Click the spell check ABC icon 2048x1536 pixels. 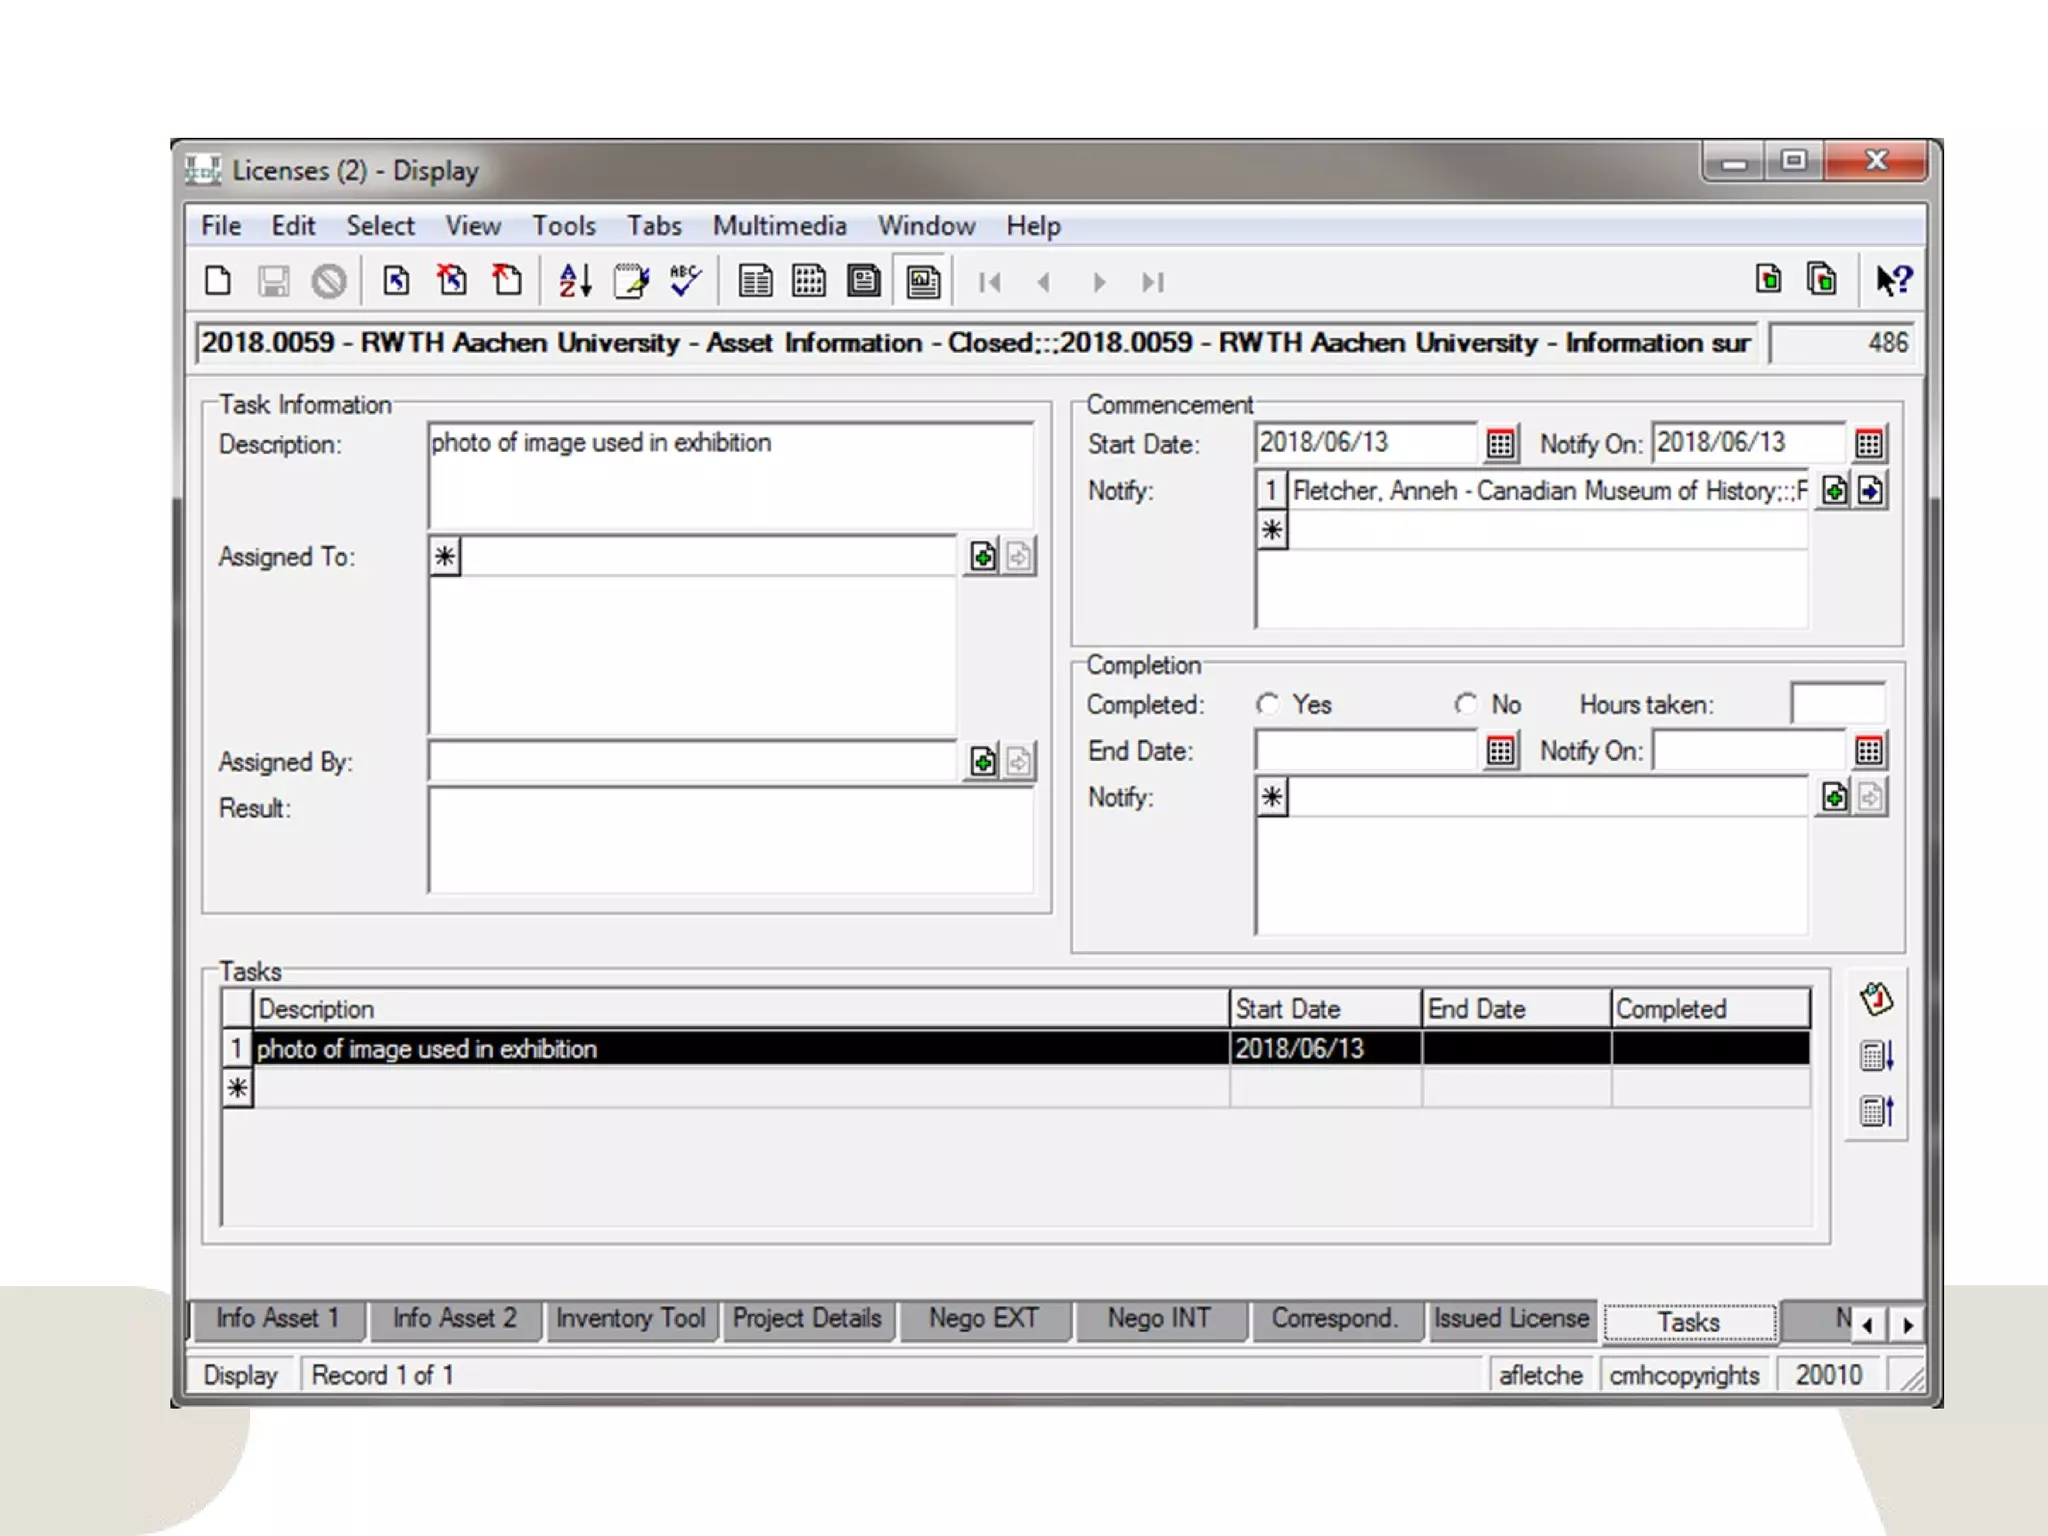686,281
